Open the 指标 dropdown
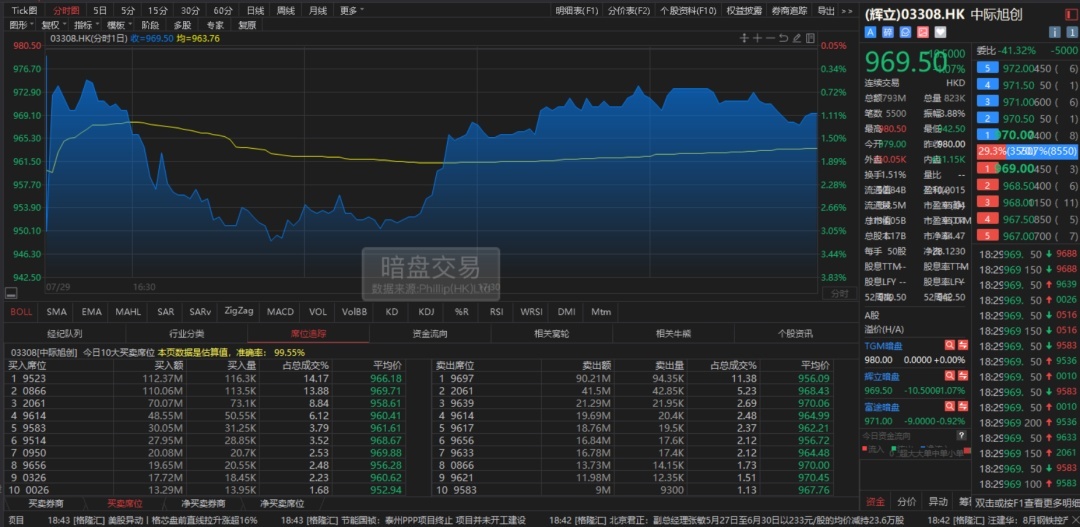Screen dimensions: 1080x527 coord(86,25)
